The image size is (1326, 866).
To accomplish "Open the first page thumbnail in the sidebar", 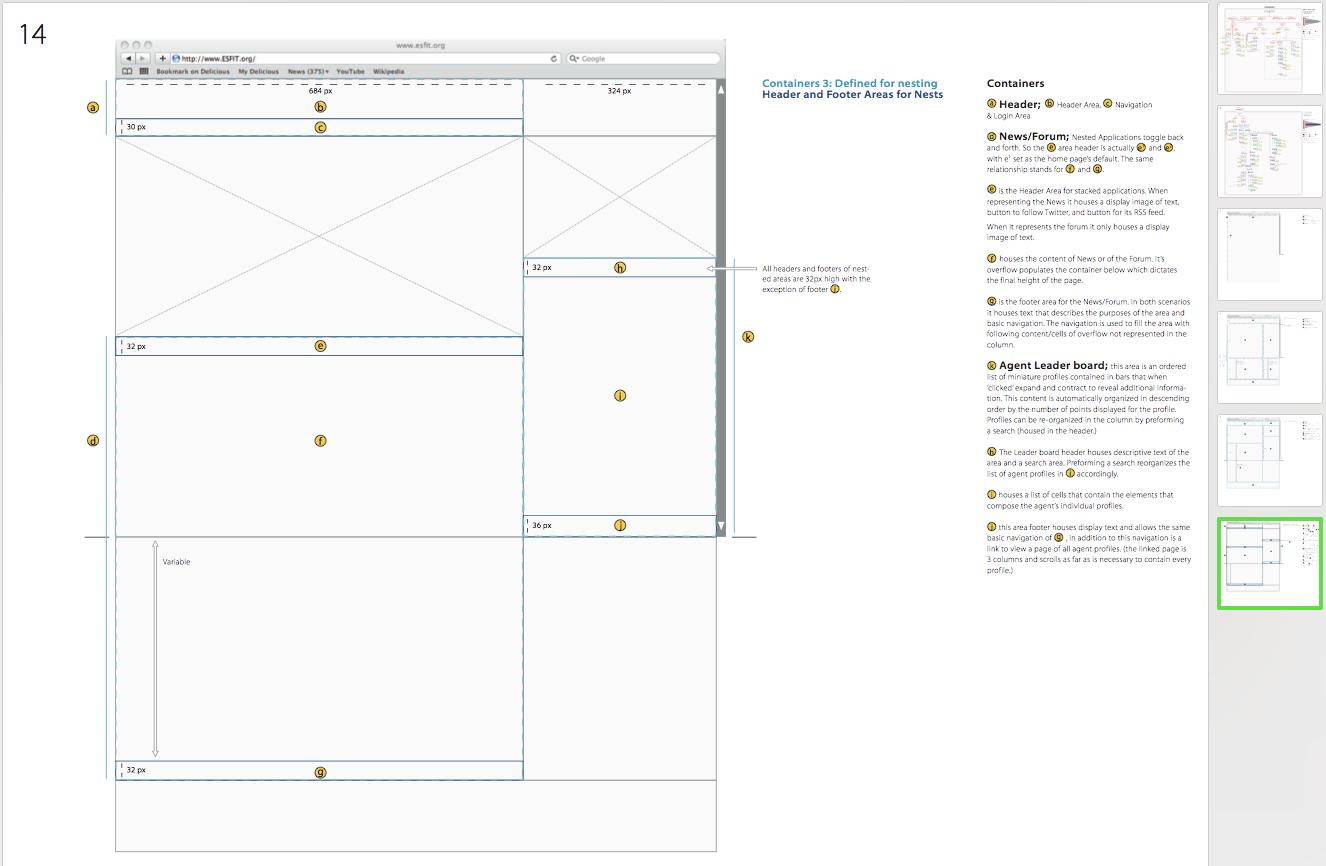I will pyautogui.click(x=1270, y=48).
